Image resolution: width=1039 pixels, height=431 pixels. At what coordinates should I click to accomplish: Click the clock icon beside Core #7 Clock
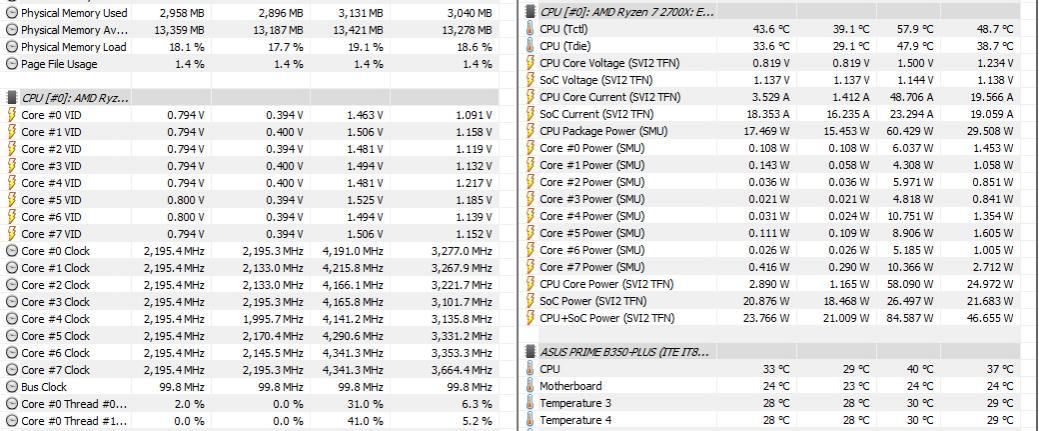pyautogui.click(x=12, y=370)
